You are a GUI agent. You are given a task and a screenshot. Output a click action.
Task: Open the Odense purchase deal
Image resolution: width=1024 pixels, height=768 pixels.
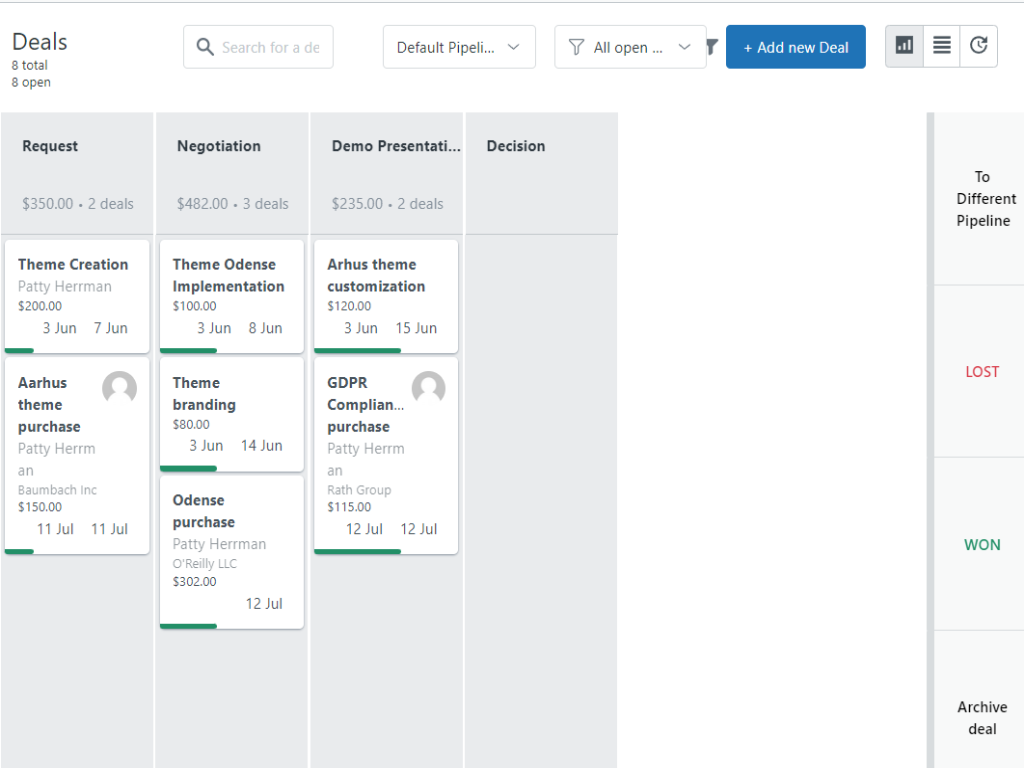pos(232,552)
